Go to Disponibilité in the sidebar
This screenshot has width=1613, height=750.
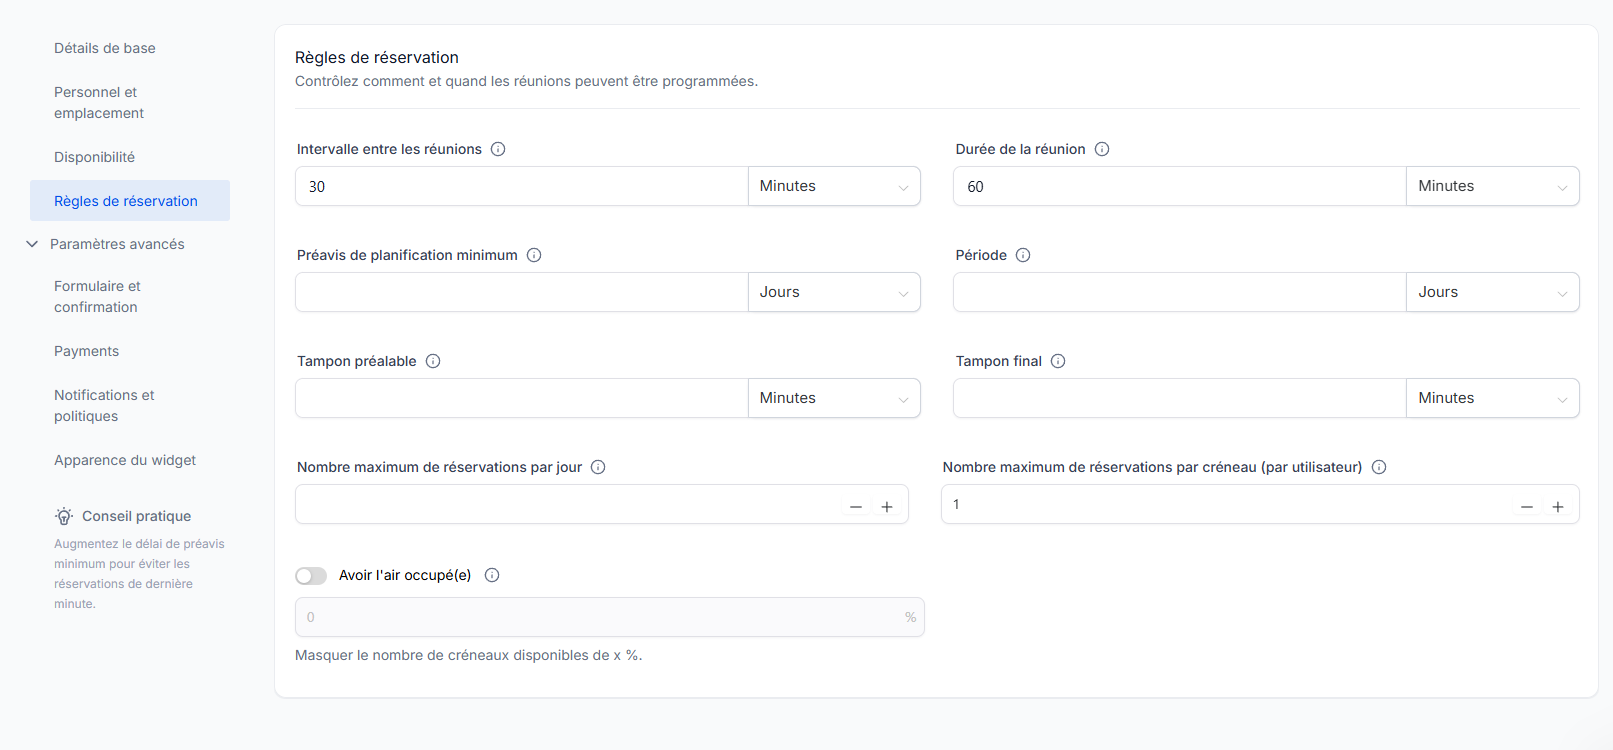(94, 157)
